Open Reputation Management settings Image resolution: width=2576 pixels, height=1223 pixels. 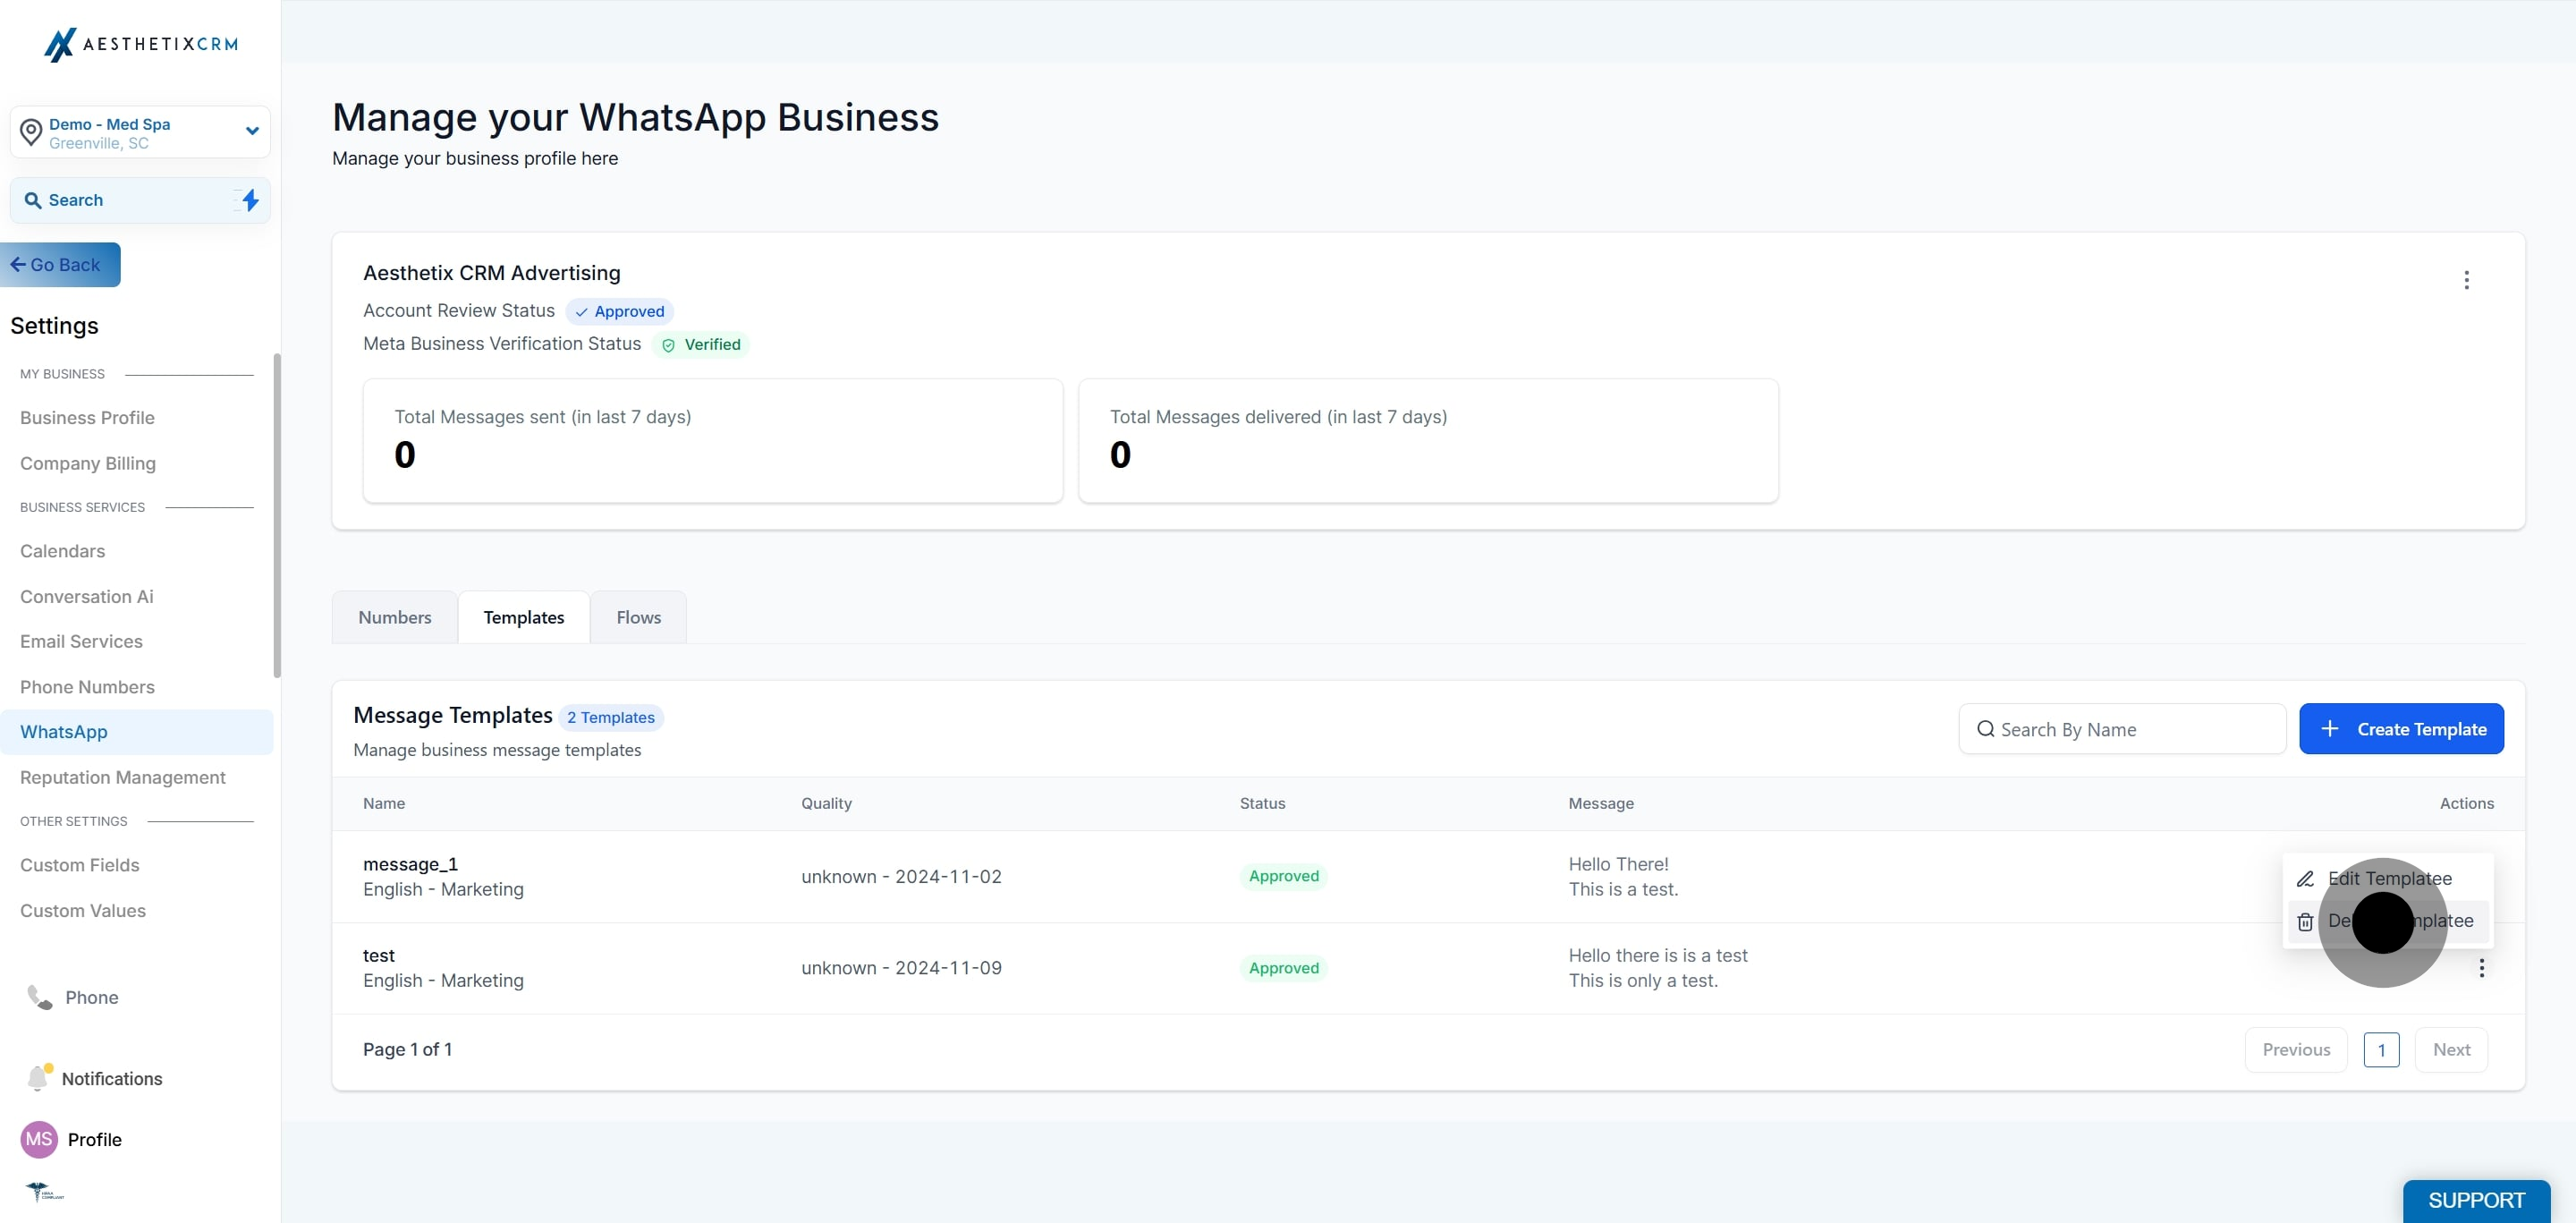click(x=123, y=778)
